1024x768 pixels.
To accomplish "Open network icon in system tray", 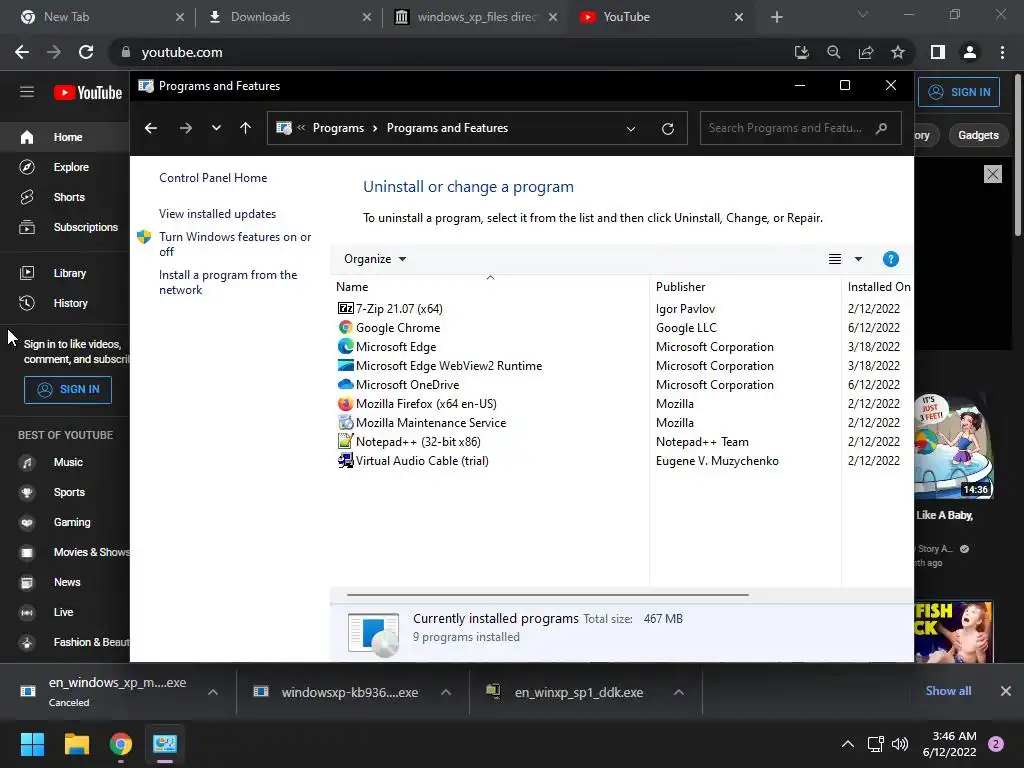I will pyautogui.click(x=875, y=744).
